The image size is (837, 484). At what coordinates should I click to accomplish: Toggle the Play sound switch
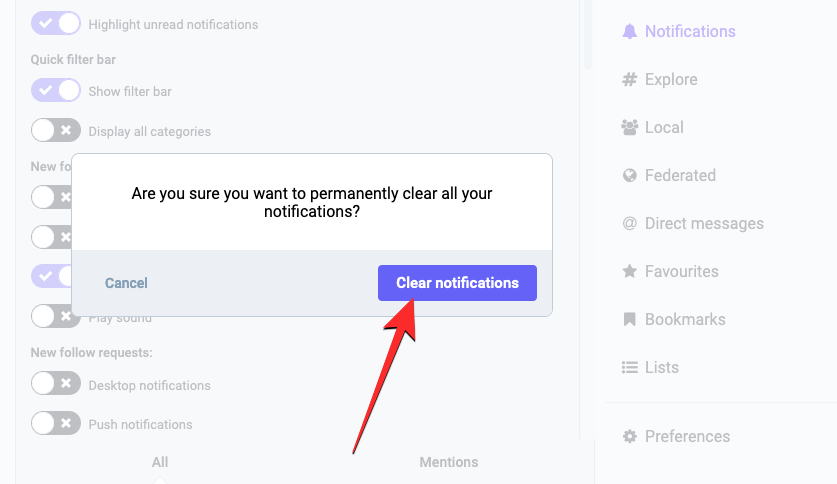click(56, 316)
